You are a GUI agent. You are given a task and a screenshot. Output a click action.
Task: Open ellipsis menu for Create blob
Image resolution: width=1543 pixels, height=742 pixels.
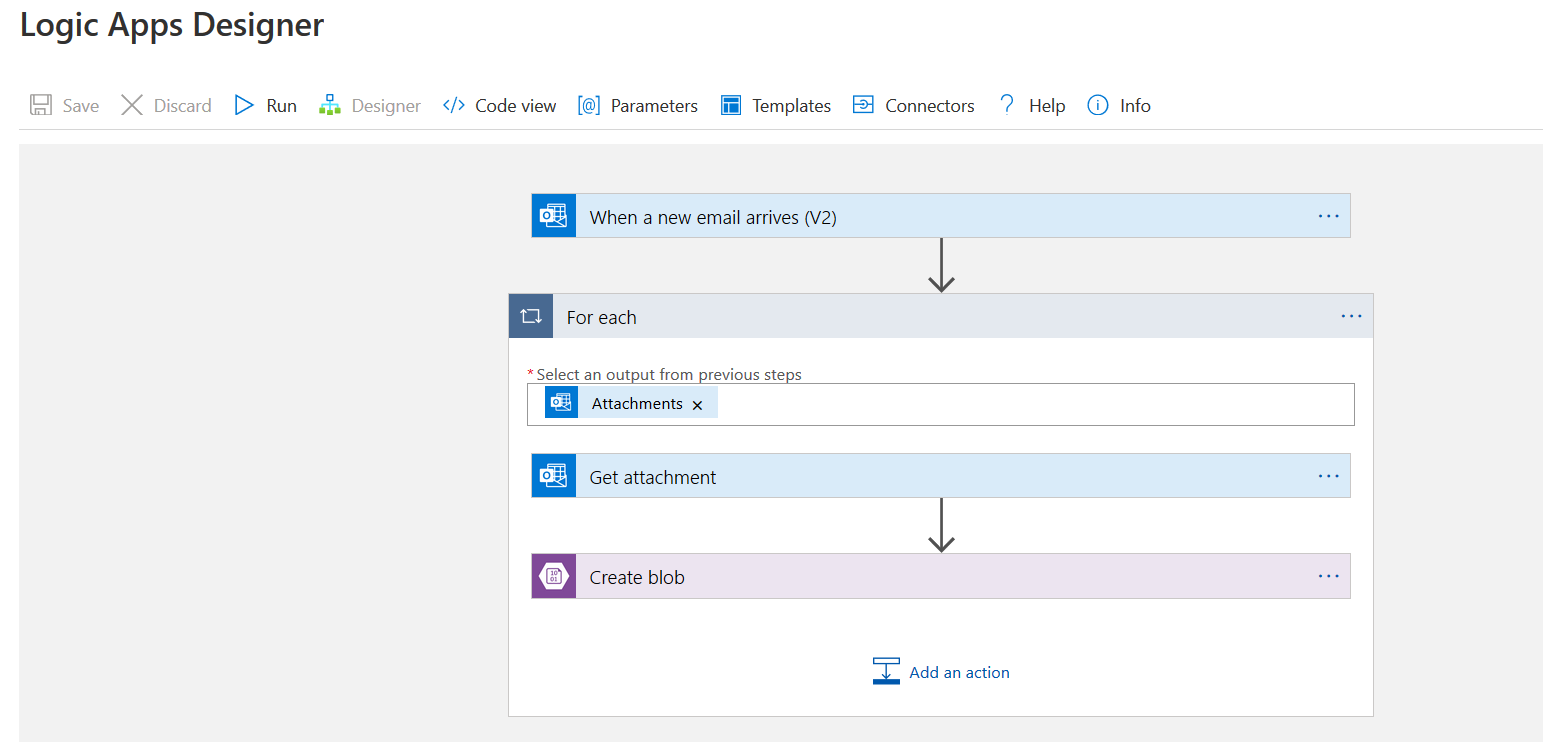1328,577
